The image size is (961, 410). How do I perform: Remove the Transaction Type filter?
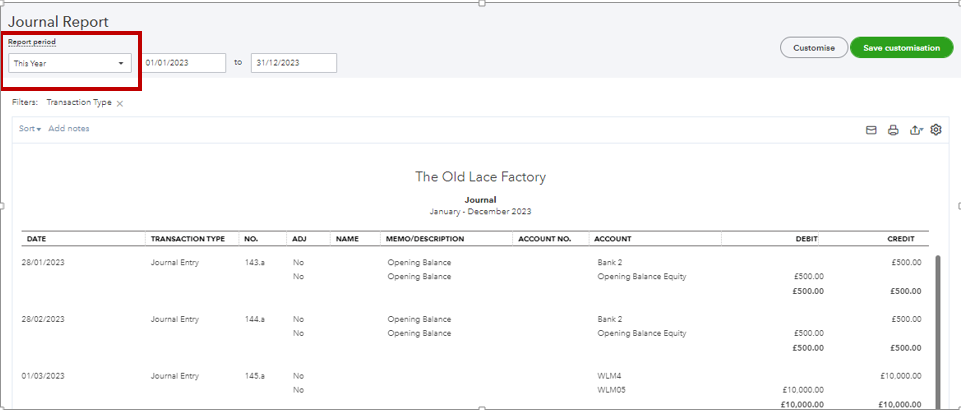tap(120, 103)
